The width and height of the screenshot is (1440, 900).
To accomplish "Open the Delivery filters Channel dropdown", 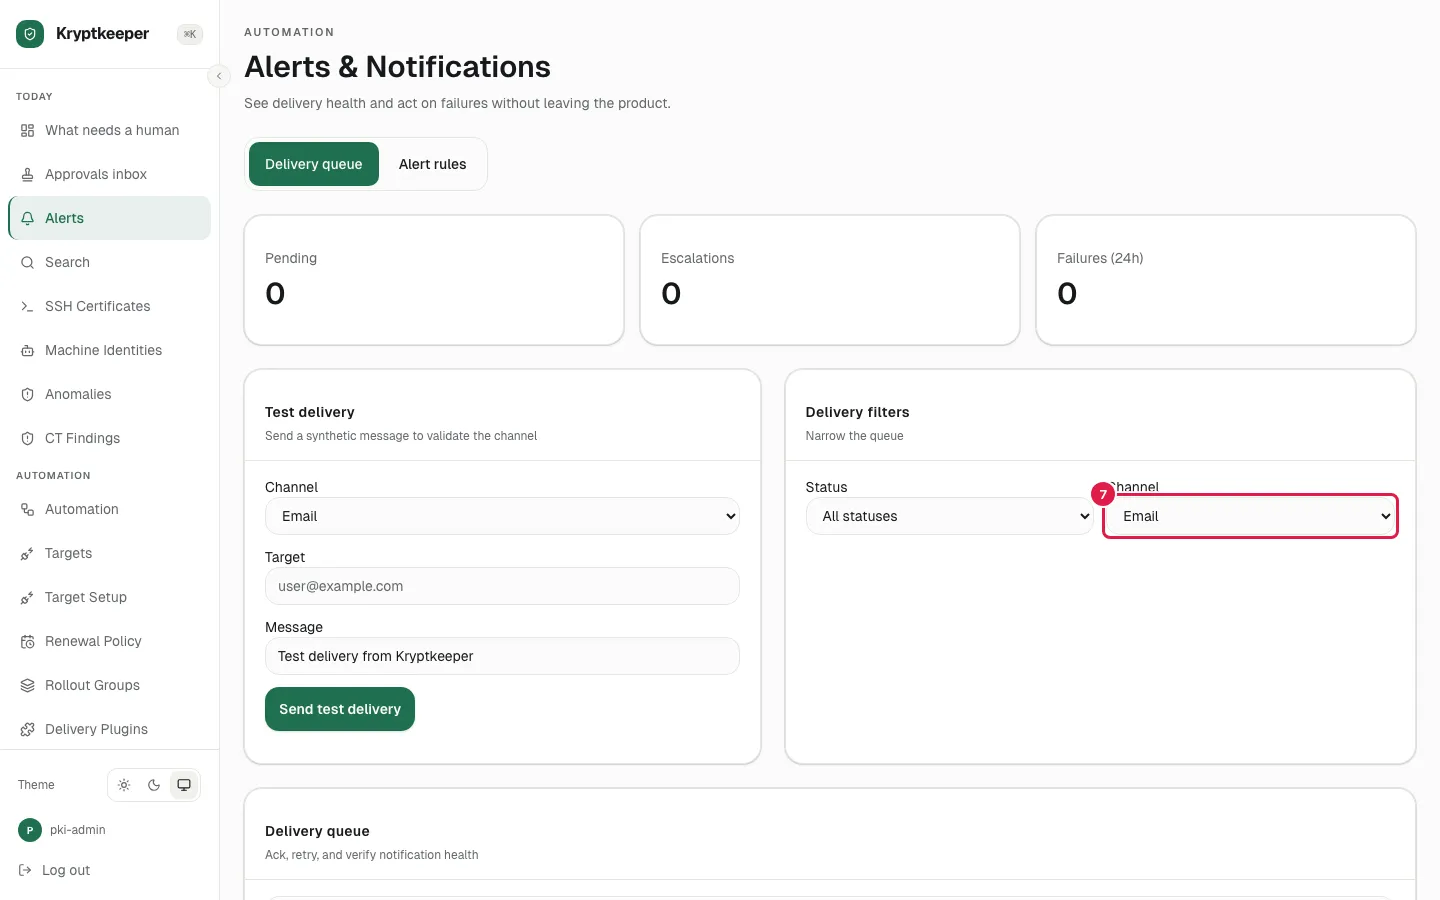I will pos(1250,516).
